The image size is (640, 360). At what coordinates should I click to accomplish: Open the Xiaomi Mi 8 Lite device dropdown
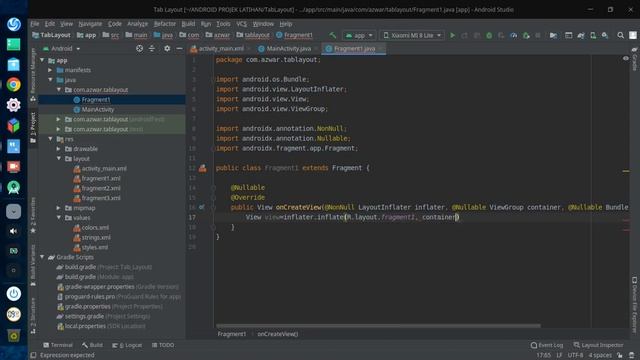tap(412, 36)
